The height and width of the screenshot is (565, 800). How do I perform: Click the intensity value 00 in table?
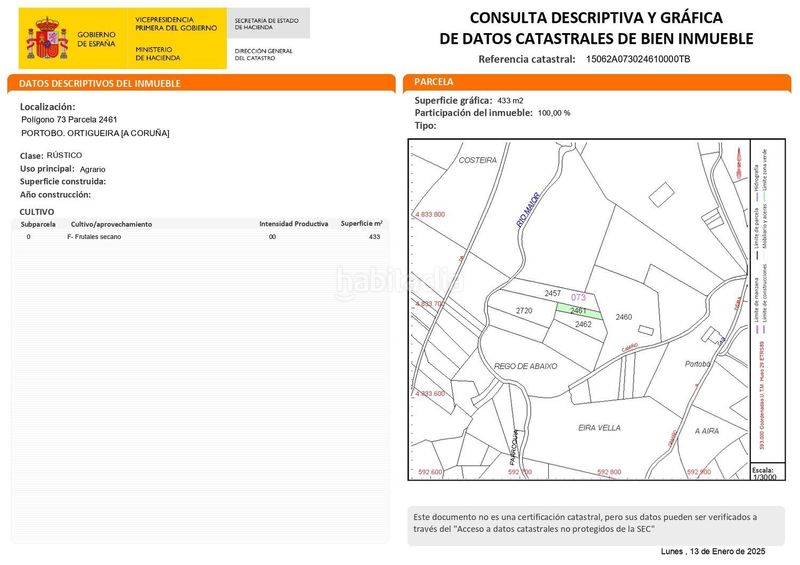[x=272, y=237]
